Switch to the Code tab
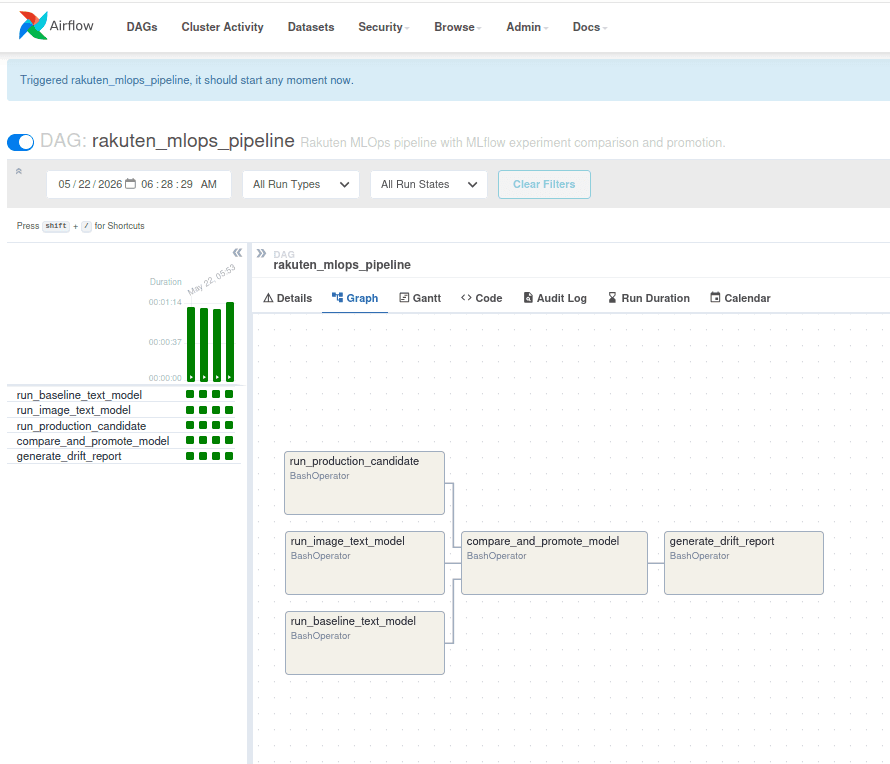 tap(481, 298)
